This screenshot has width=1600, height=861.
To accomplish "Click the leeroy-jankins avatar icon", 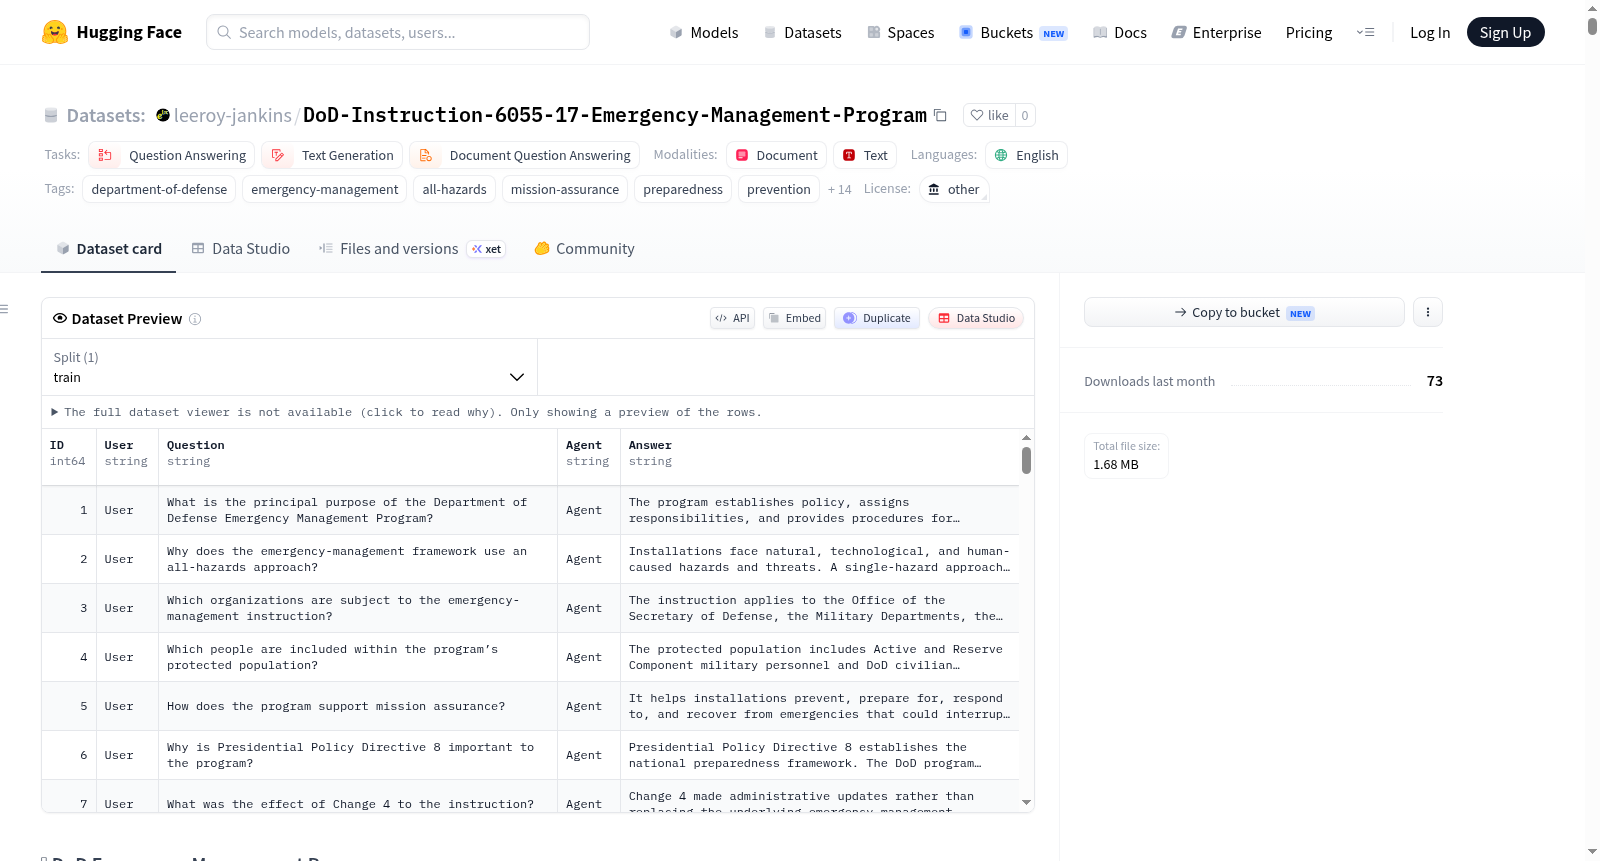I will click(x=163, y=115).
